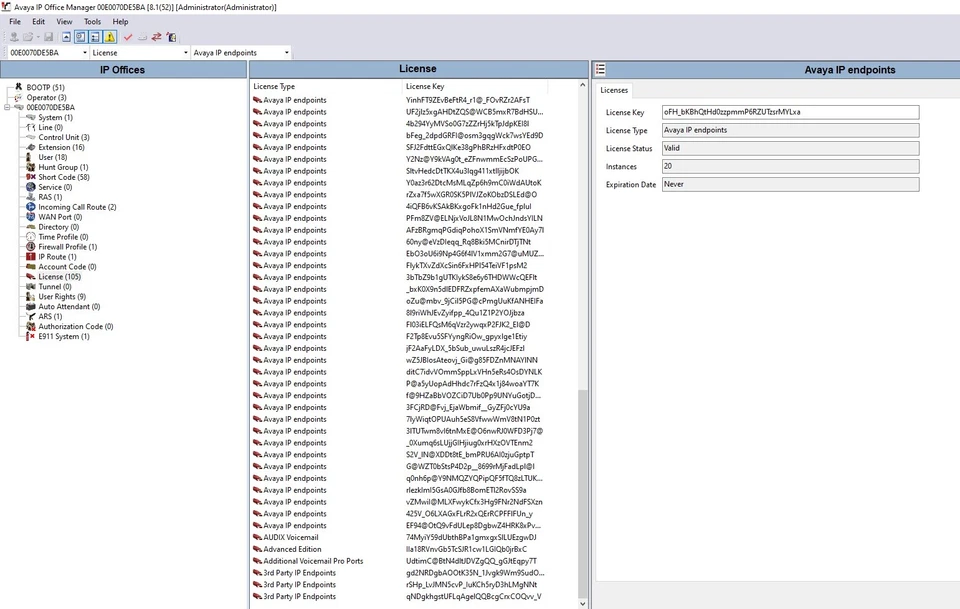960x609 pixels.
Task: Collapse the 00E0070DE5BA tree node
Action: (x=7, y=107)
